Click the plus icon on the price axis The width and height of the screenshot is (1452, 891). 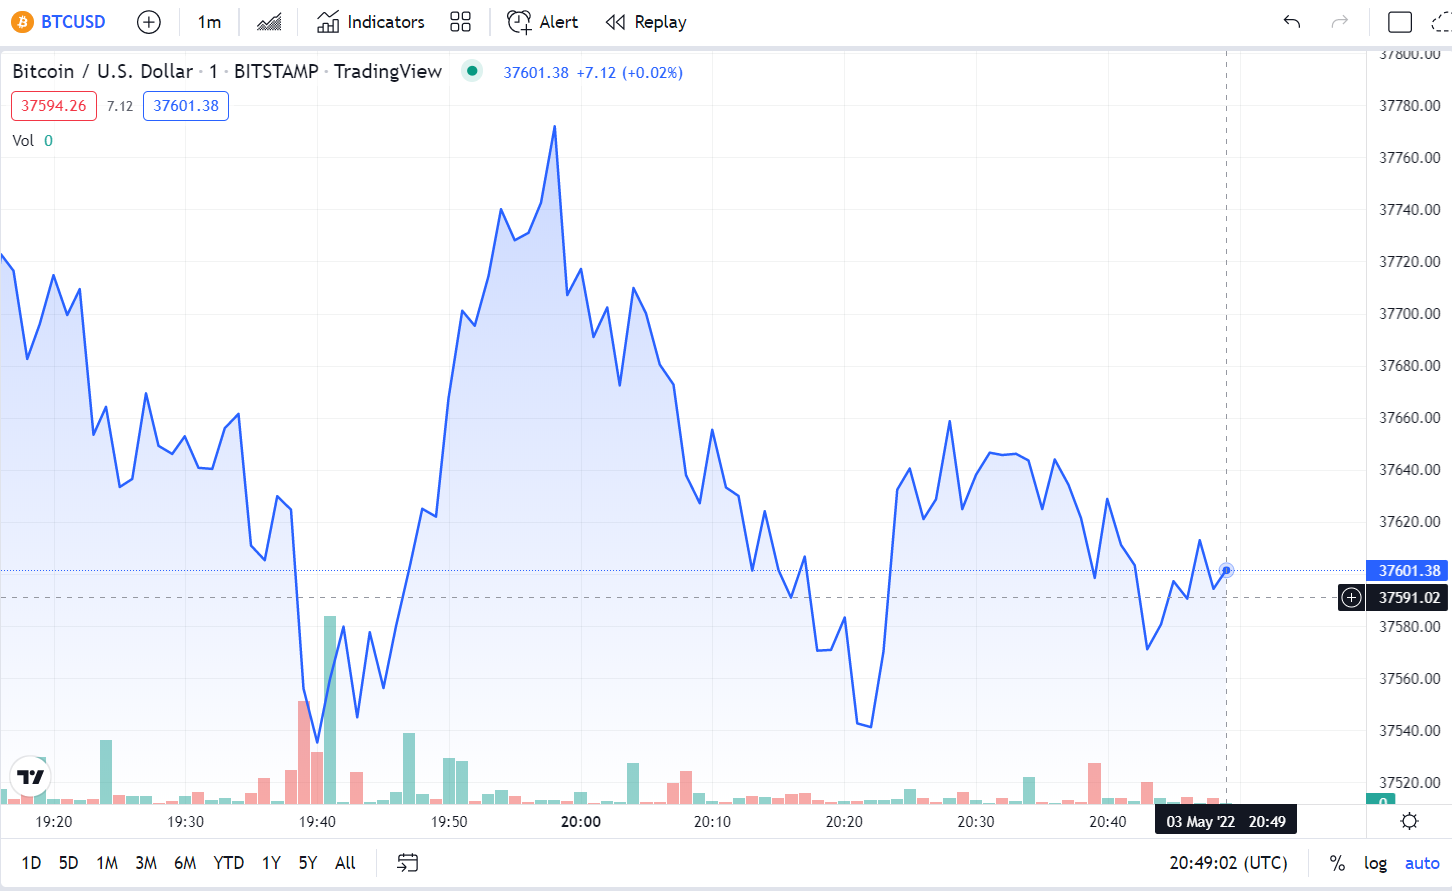[x=1351, y=598]
